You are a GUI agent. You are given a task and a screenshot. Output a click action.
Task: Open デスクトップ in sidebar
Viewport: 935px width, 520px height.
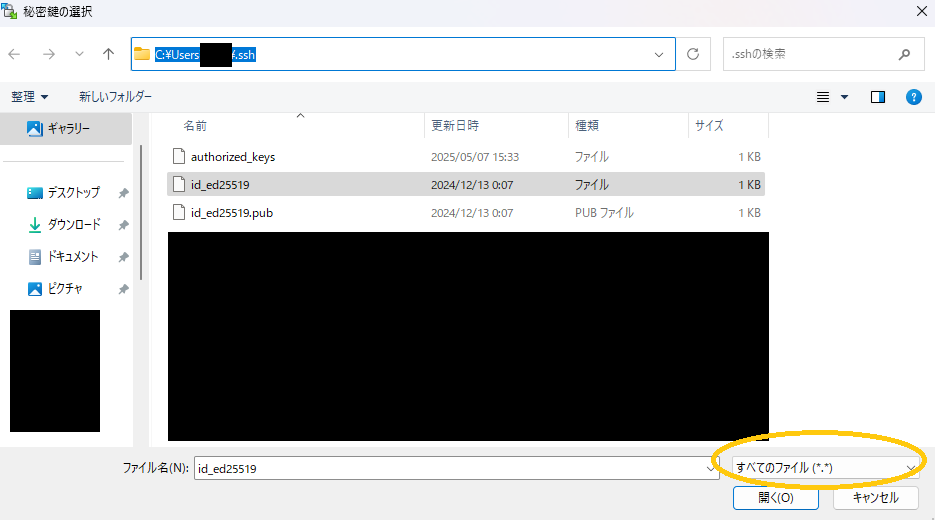click(73, 193)
